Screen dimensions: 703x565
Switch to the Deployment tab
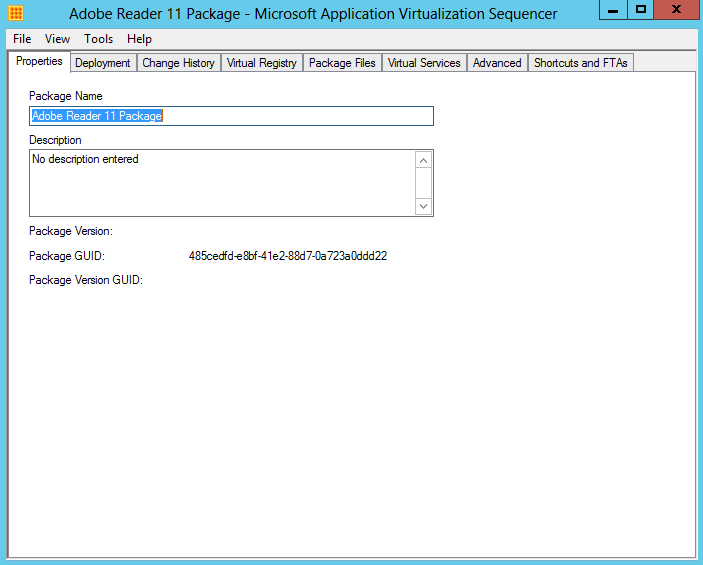click(103, 63)
